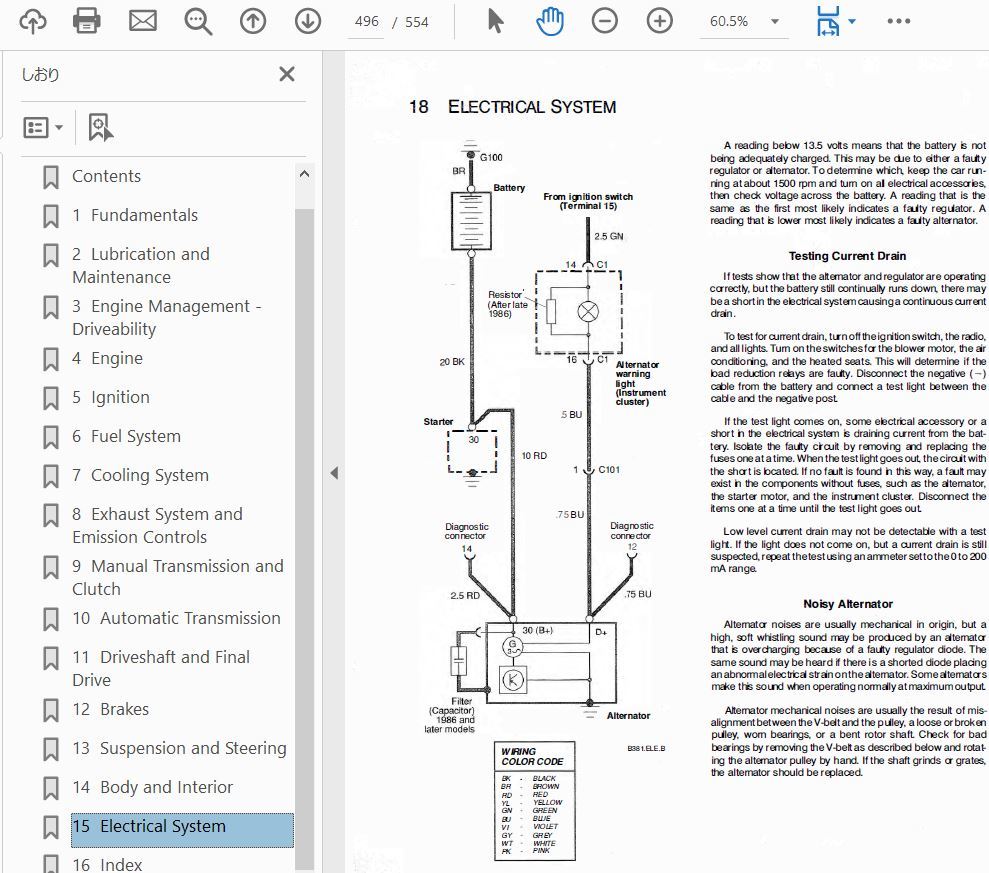The image size is (989, 873).
Task: Click the bookmarks panel scroll up arrow
Action: point(304,174)
